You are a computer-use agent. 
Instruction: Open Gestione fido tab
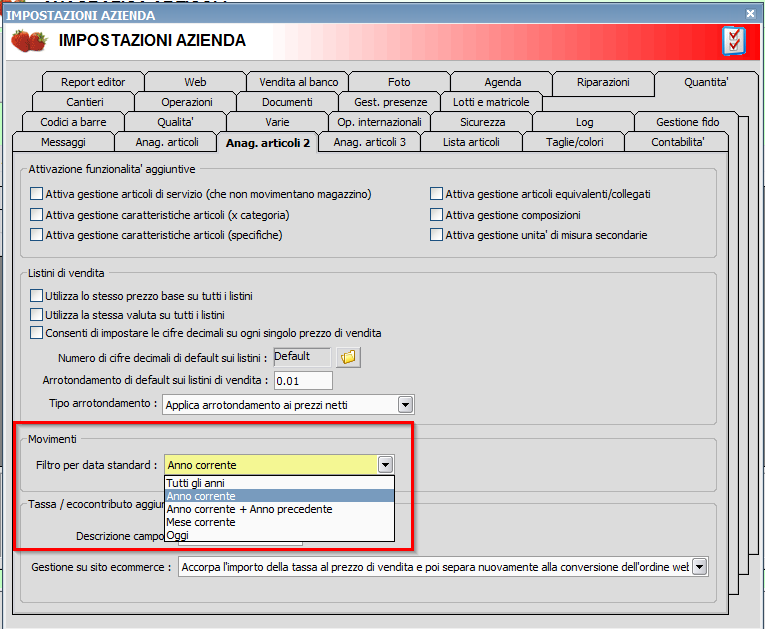point(687,122)
